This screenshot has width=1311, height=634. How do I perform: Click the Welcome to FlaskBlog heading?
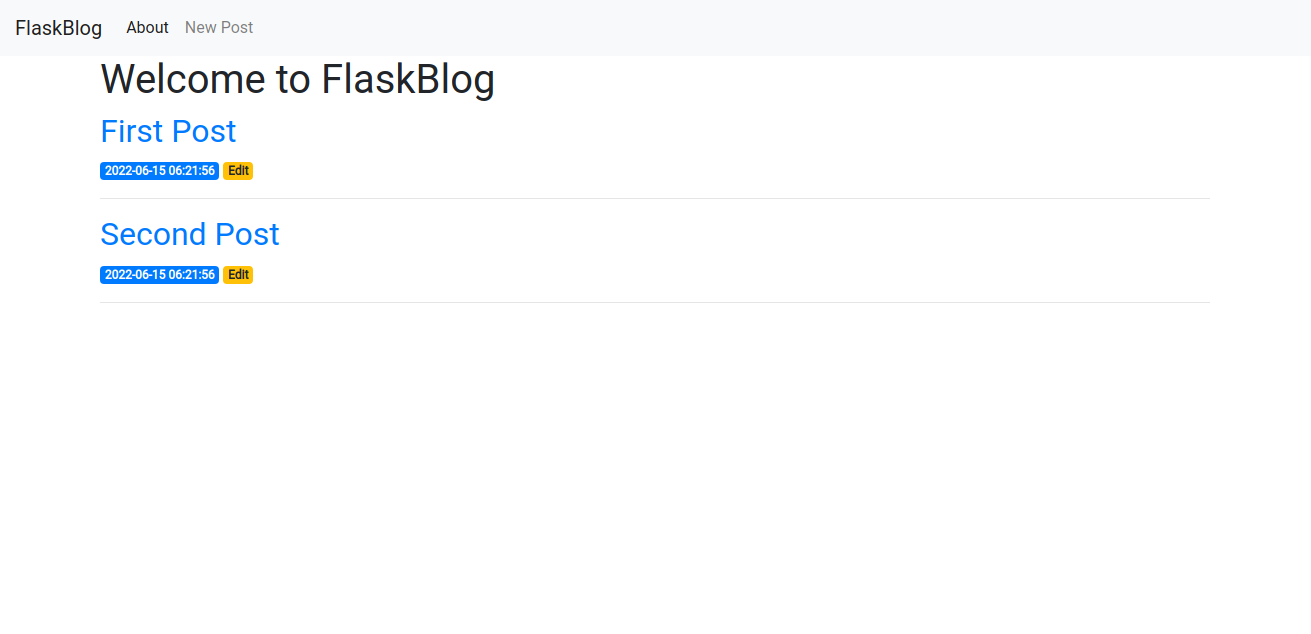coord(297,79)
